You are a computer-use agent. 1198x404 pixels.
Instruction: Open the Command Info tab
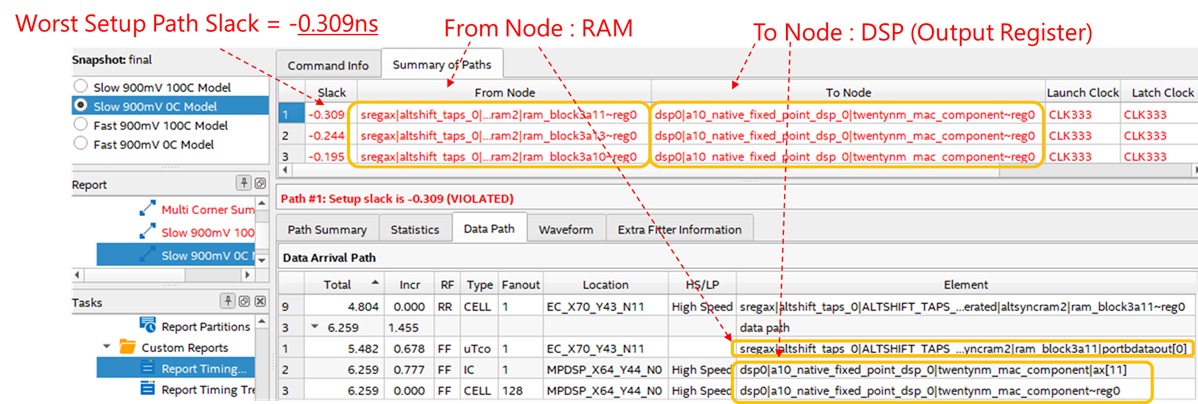[328, 66]
